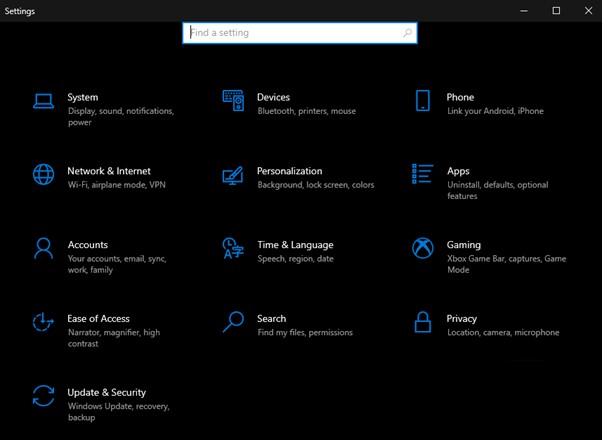Click 'Bluetooth, printers, mouse' description

[307, 111]
